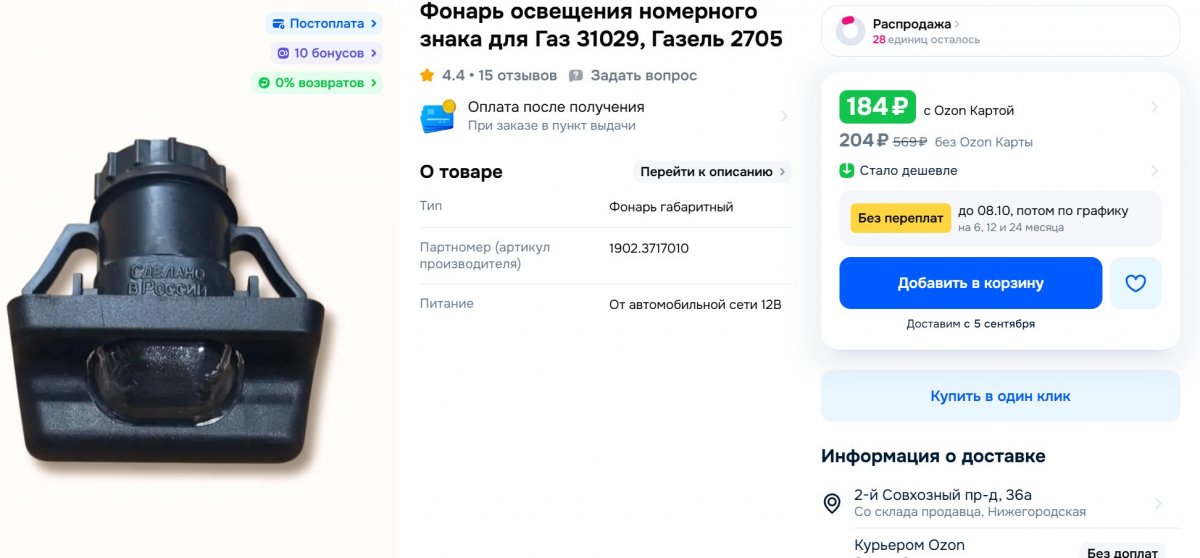
Task: Jump to description via Перейти к описанию
Action: pos(712,172)
